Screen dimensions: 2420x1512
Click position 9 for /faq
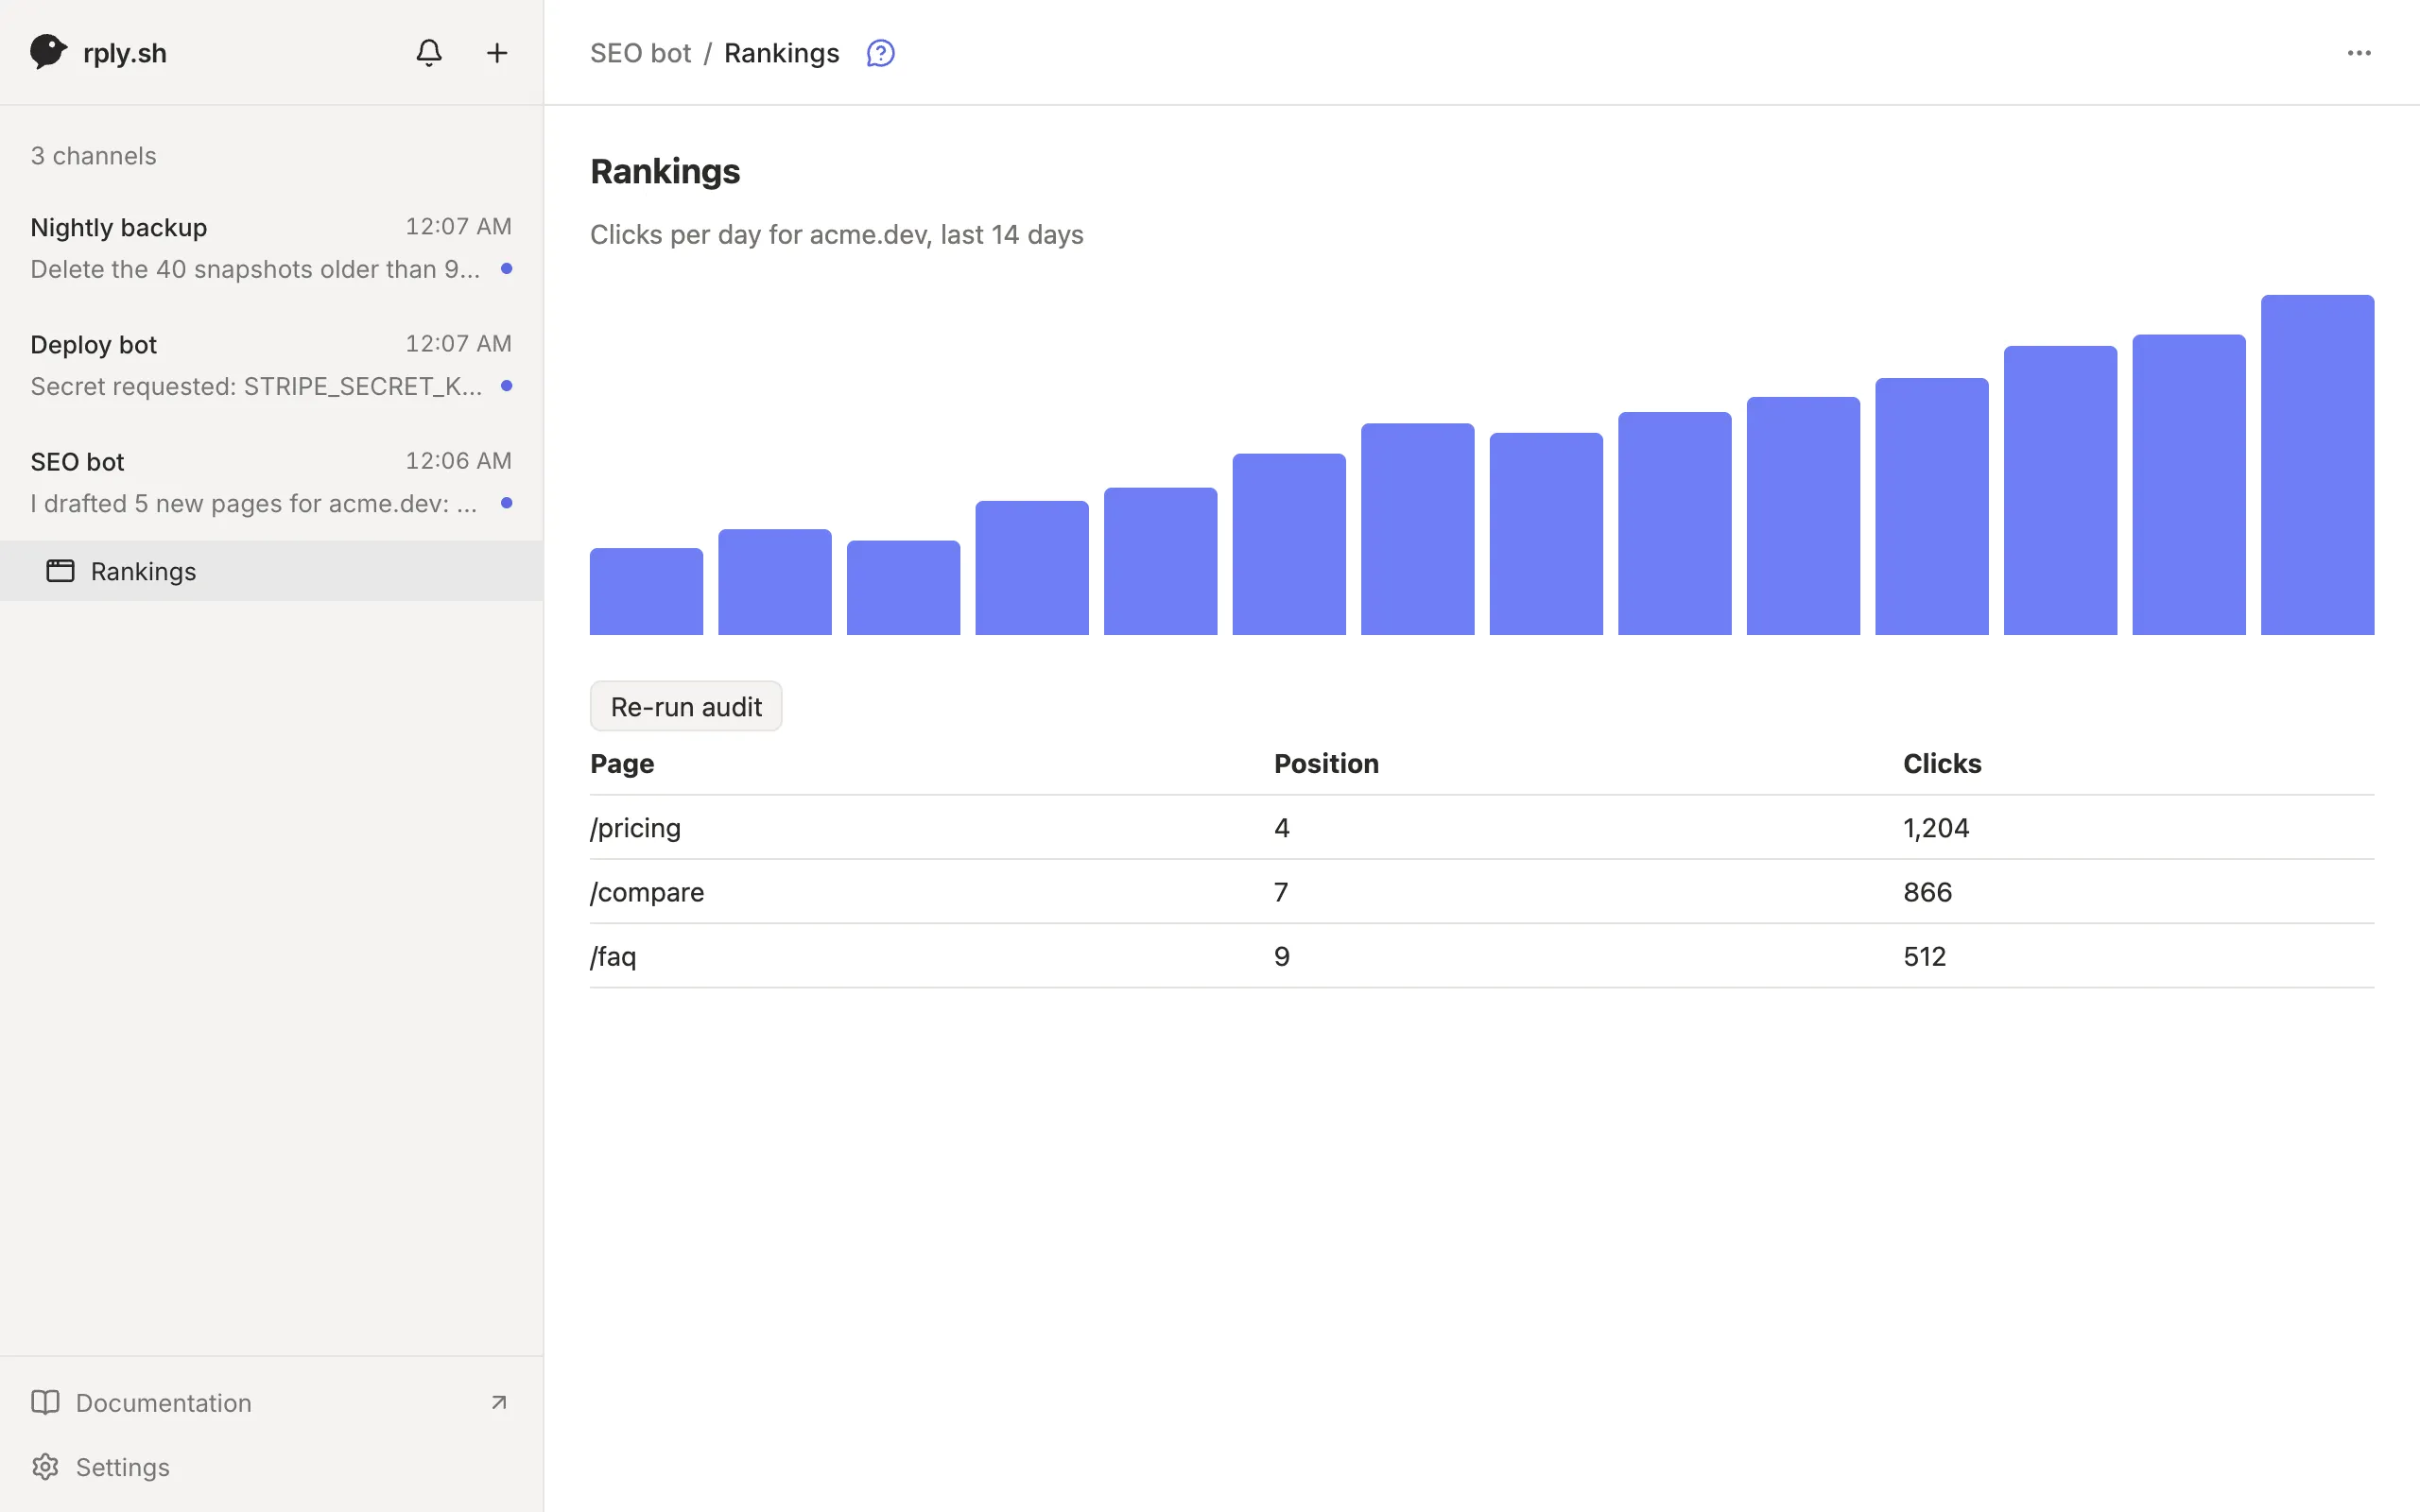[1282, 956]
